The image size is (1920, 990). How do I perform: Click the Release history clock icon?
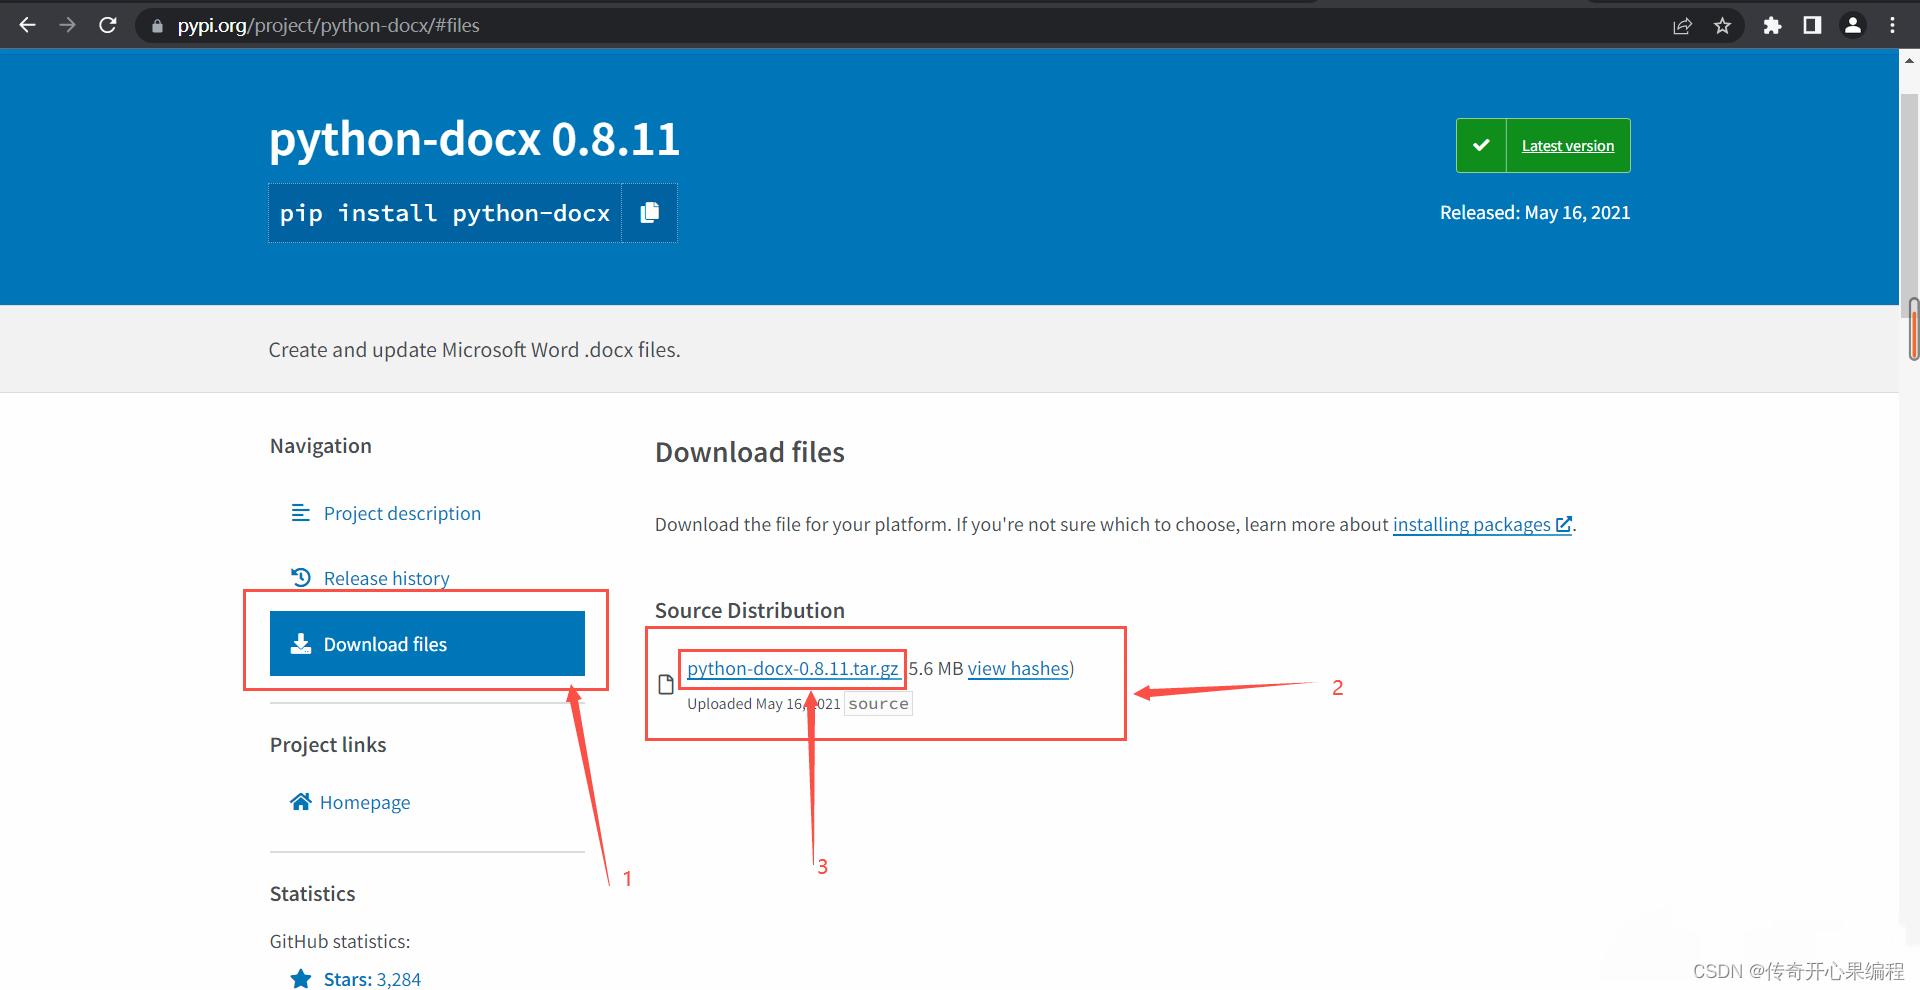click(300, 577)
